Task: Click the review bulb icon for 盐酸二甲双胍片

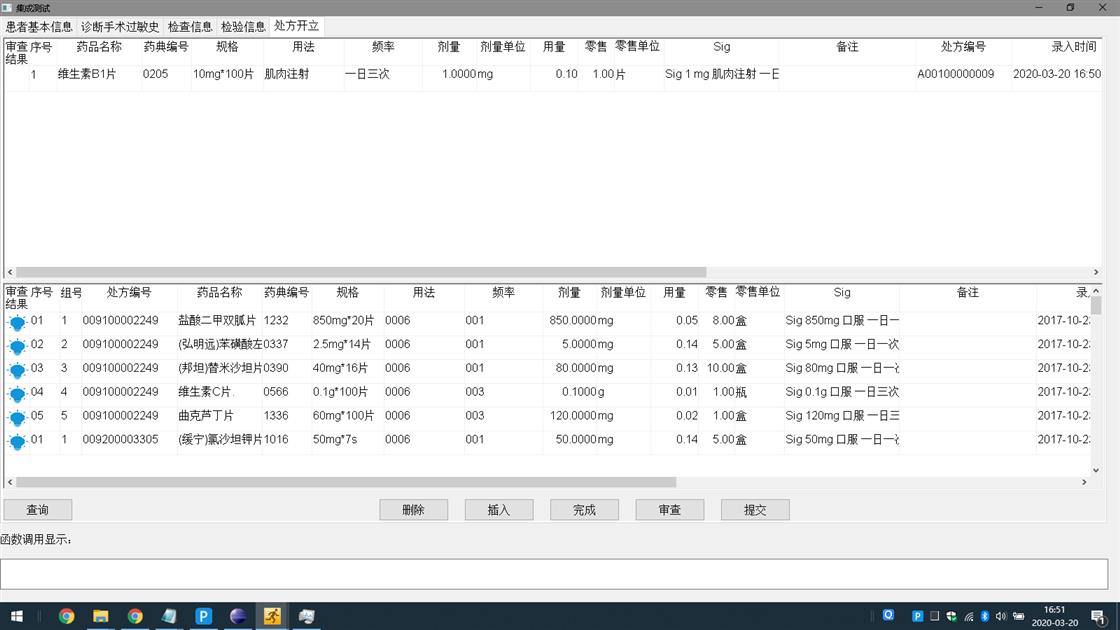Action: 17,322
